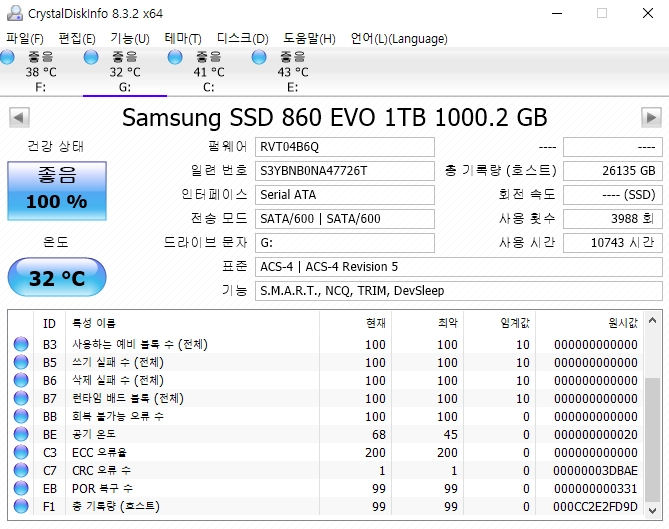Click the CrystalDiskInfo app icon in title bar
The height and width of the screenshot is (529, 669).
click(15, 13)
